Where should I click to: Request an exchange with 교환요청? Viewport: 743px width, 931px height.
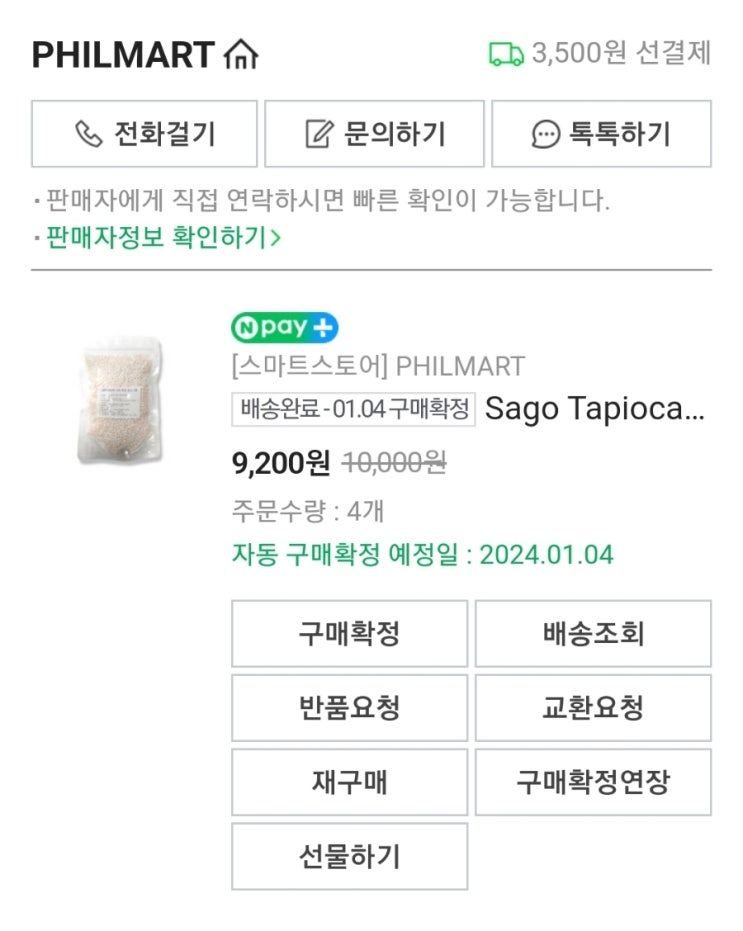point(593,708)
